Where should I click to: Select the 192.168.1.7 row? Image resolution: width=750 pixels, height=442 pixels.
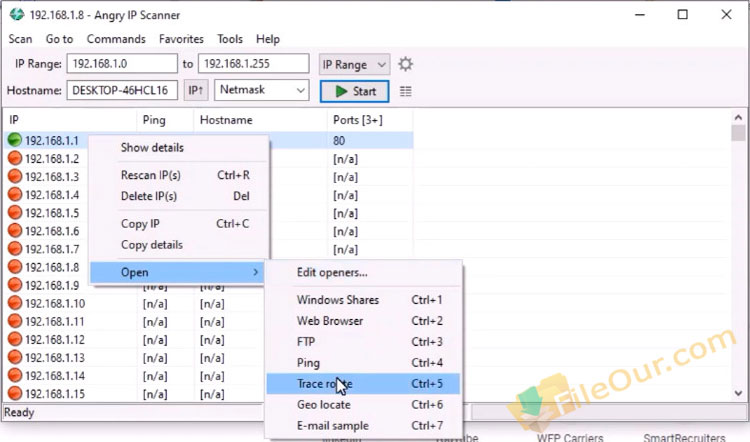[52, 249]
